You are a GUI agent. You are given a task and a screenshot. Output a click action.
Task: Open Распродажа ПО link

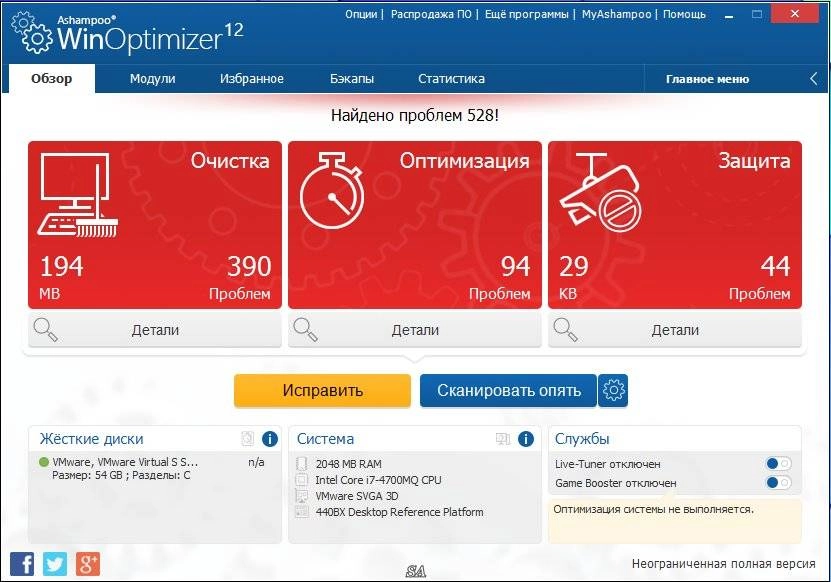(431, 14)
